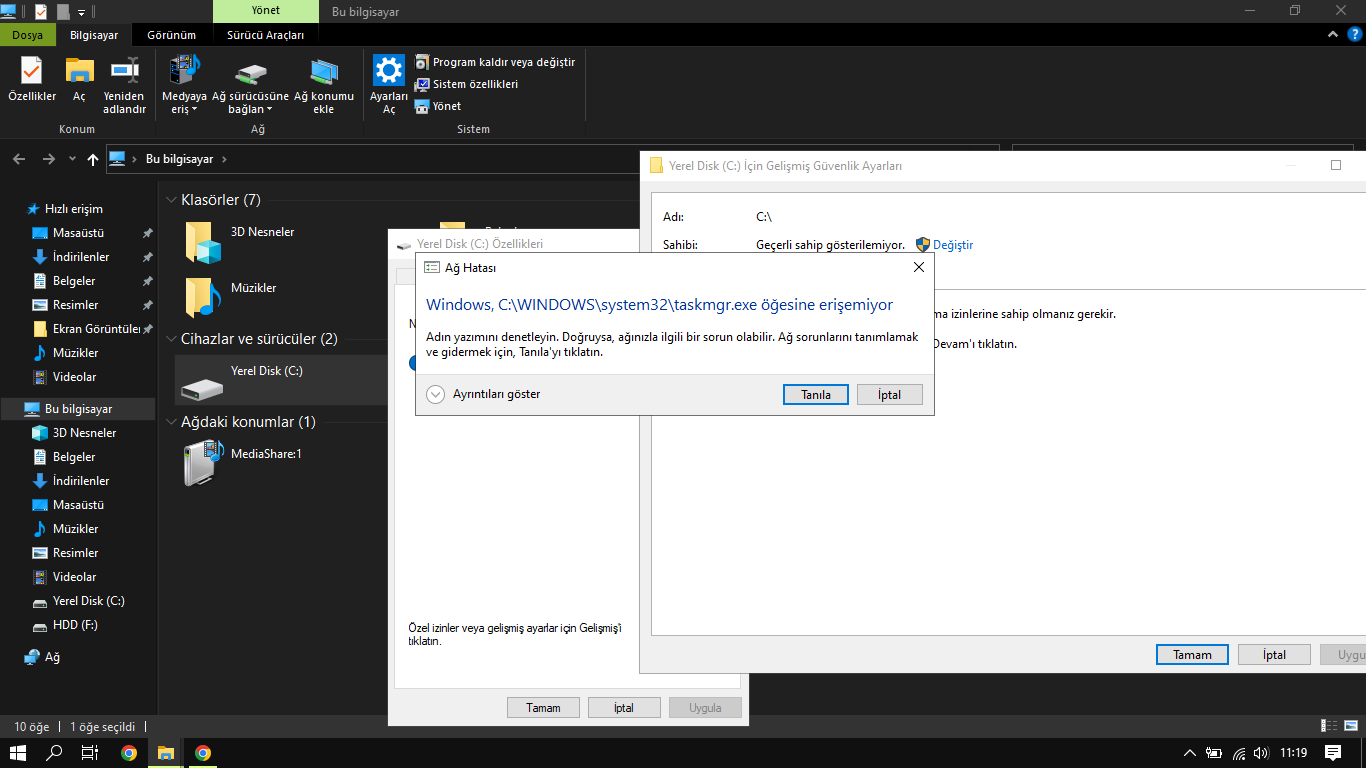This screenshot has width=1366, height=768.
Task: Switch to Sürücü Araçları tab
Action: point(265,35)
